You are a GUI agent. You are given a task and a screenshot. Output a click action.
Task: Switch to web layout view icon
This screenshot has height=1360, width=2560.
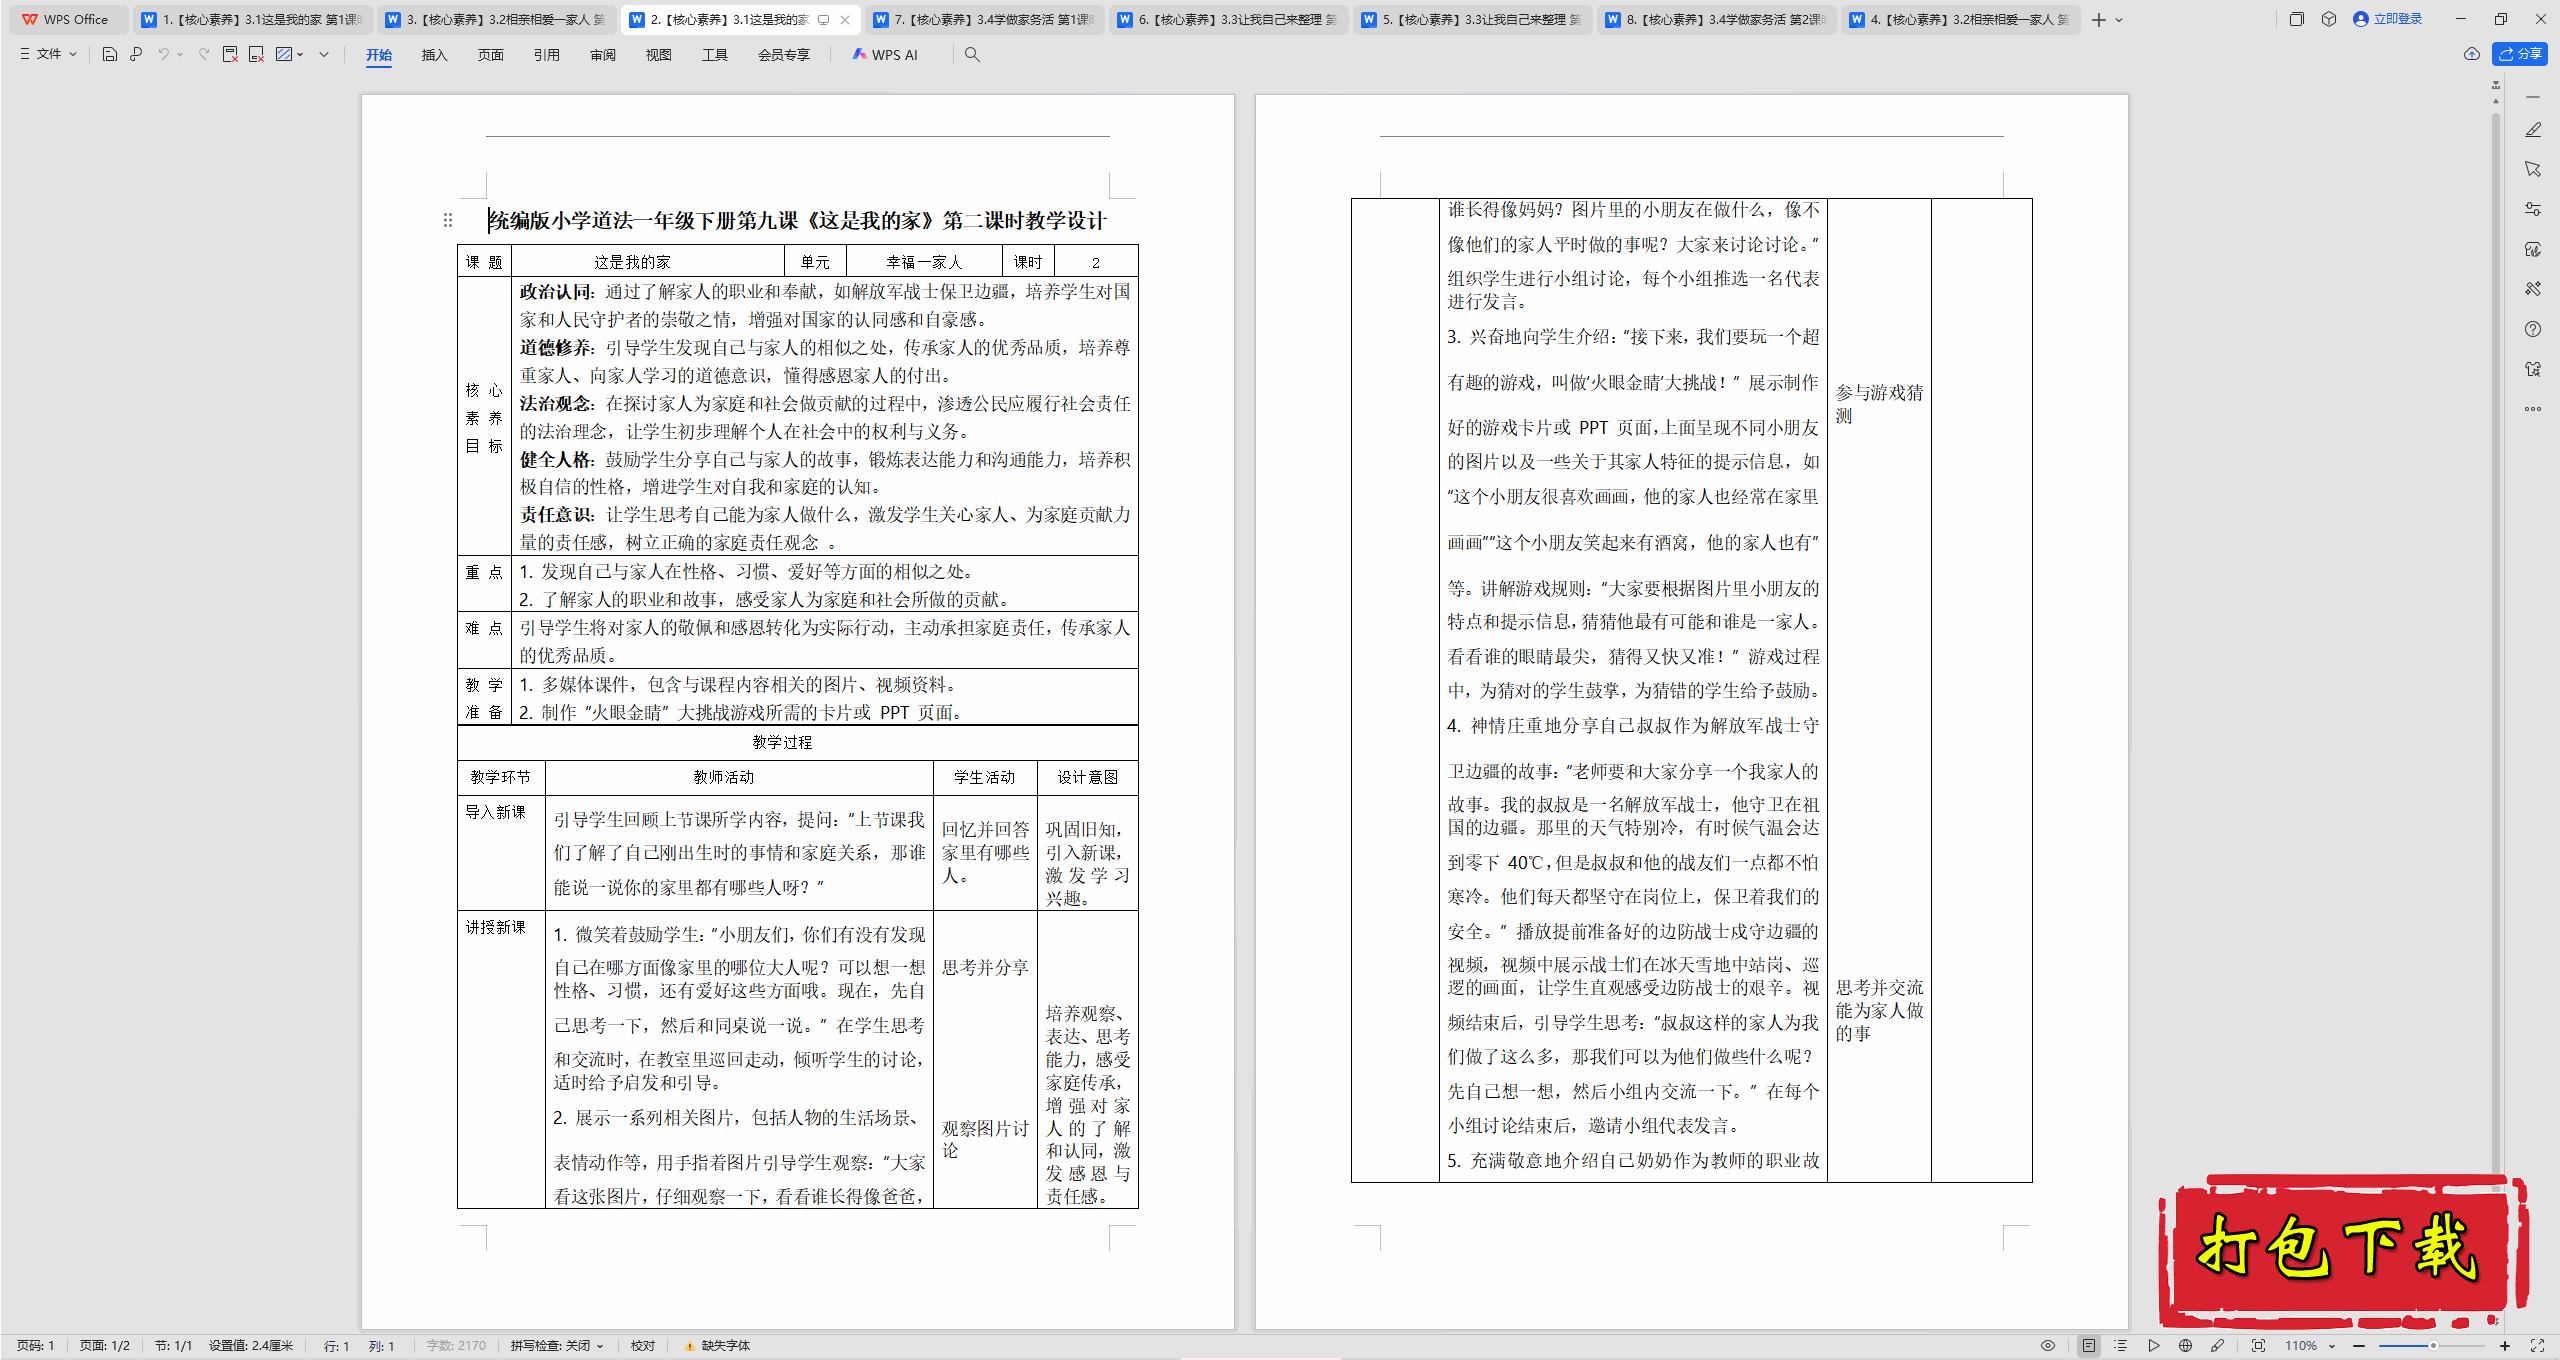(2185, 1345)
